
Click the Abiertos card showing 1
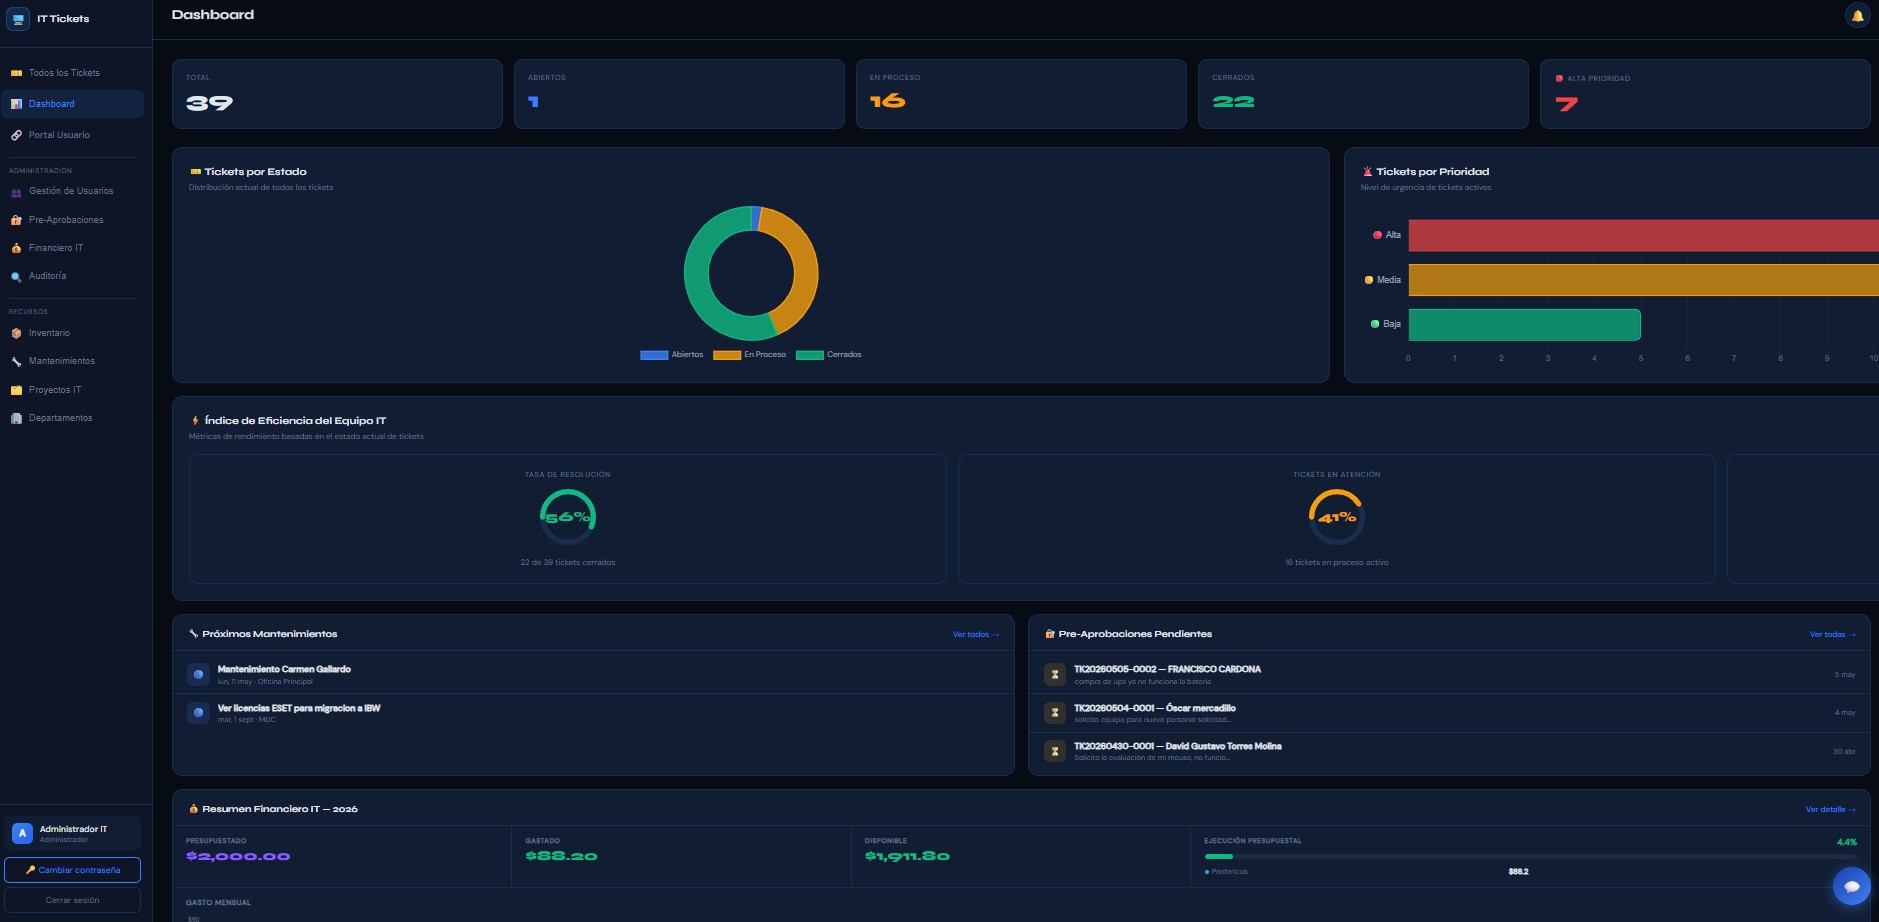tap(679, 94)
